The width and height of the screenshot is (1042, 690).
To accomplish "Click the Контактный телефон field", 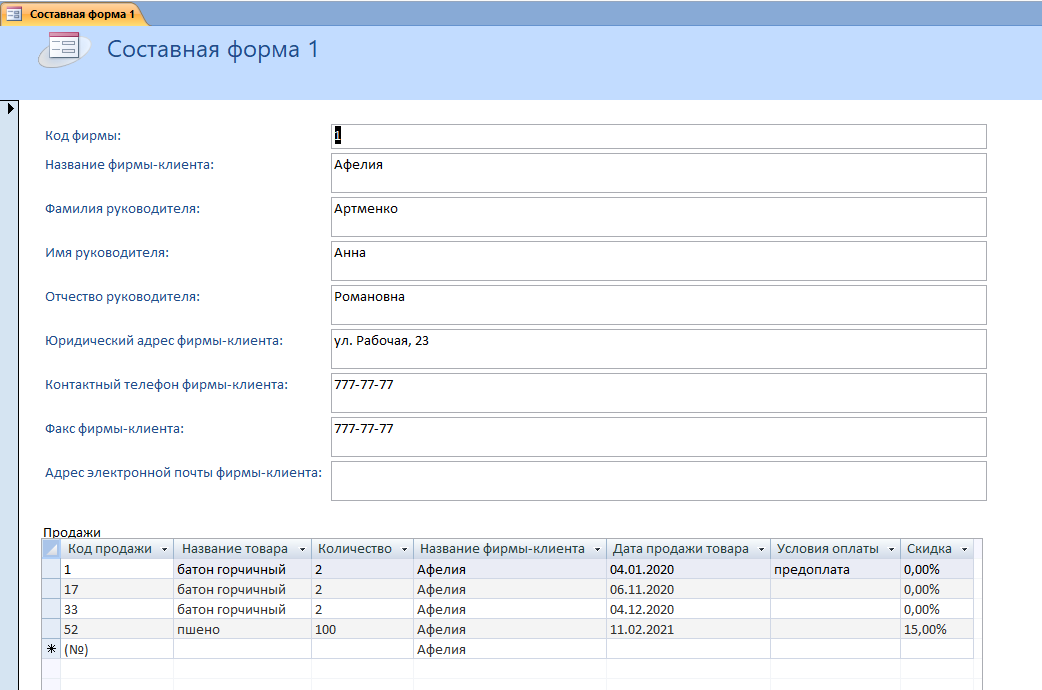I will pos(659,392).
